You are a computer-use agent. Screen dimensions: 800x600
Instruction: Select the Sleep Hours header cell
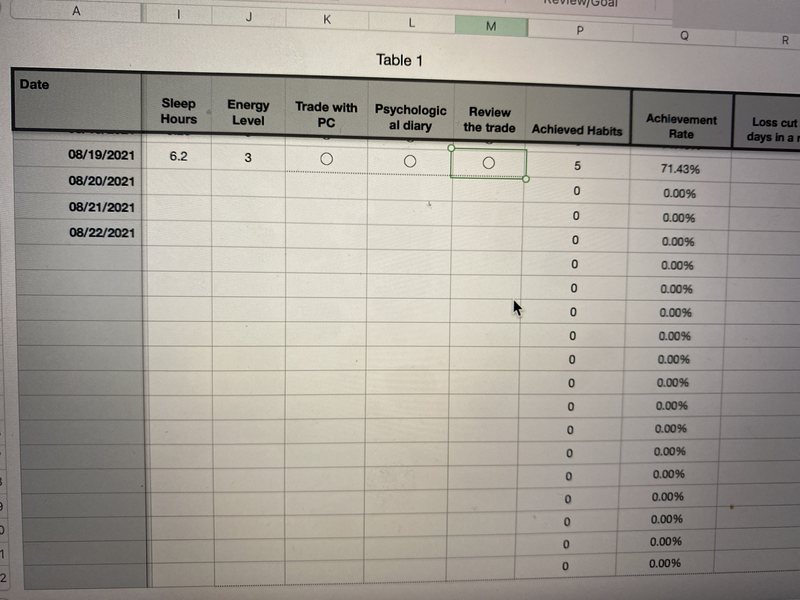(178, 111)
